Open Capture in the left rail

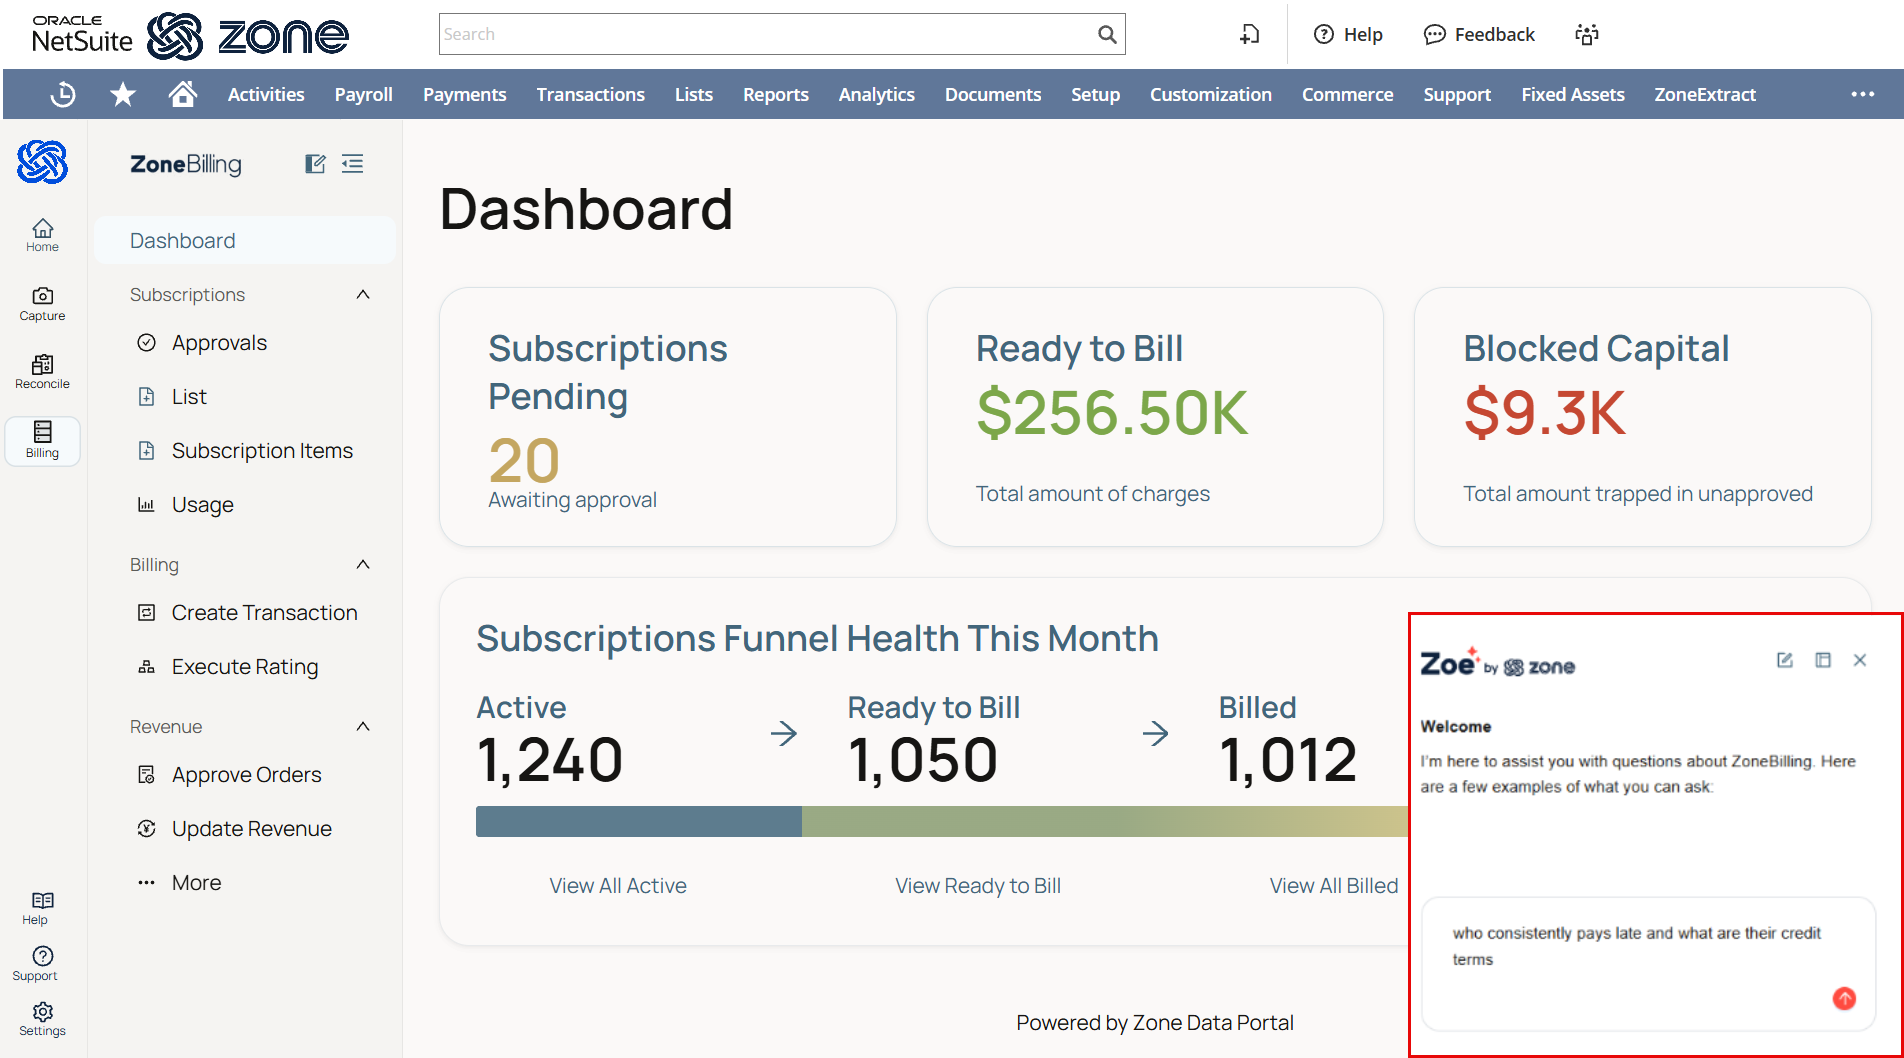42,304
